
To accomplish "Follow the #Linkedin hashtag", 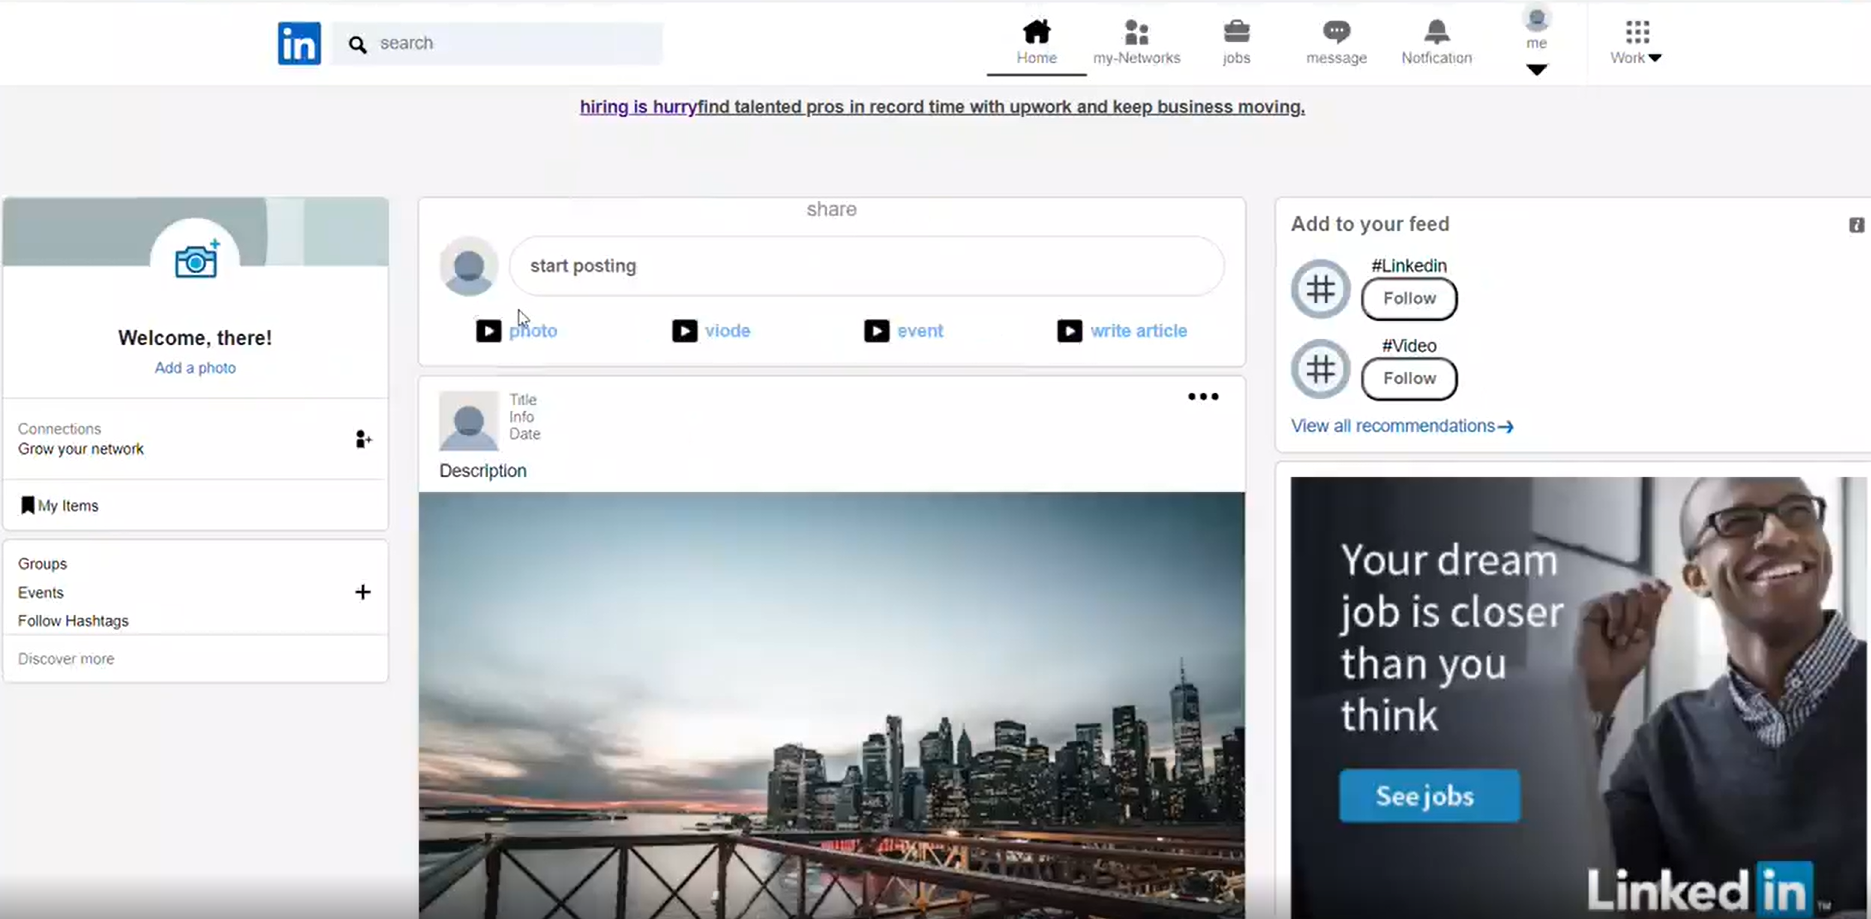I will coord(1409,298).
